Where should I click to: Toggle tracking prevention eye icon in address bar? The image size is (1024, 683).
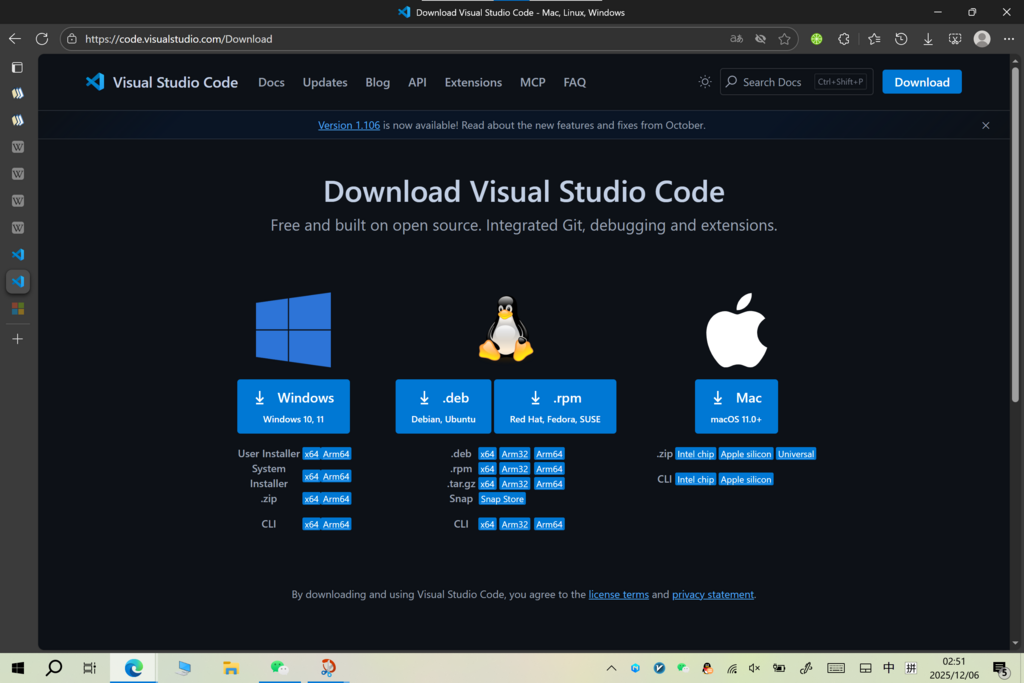[x=760, y=38]
